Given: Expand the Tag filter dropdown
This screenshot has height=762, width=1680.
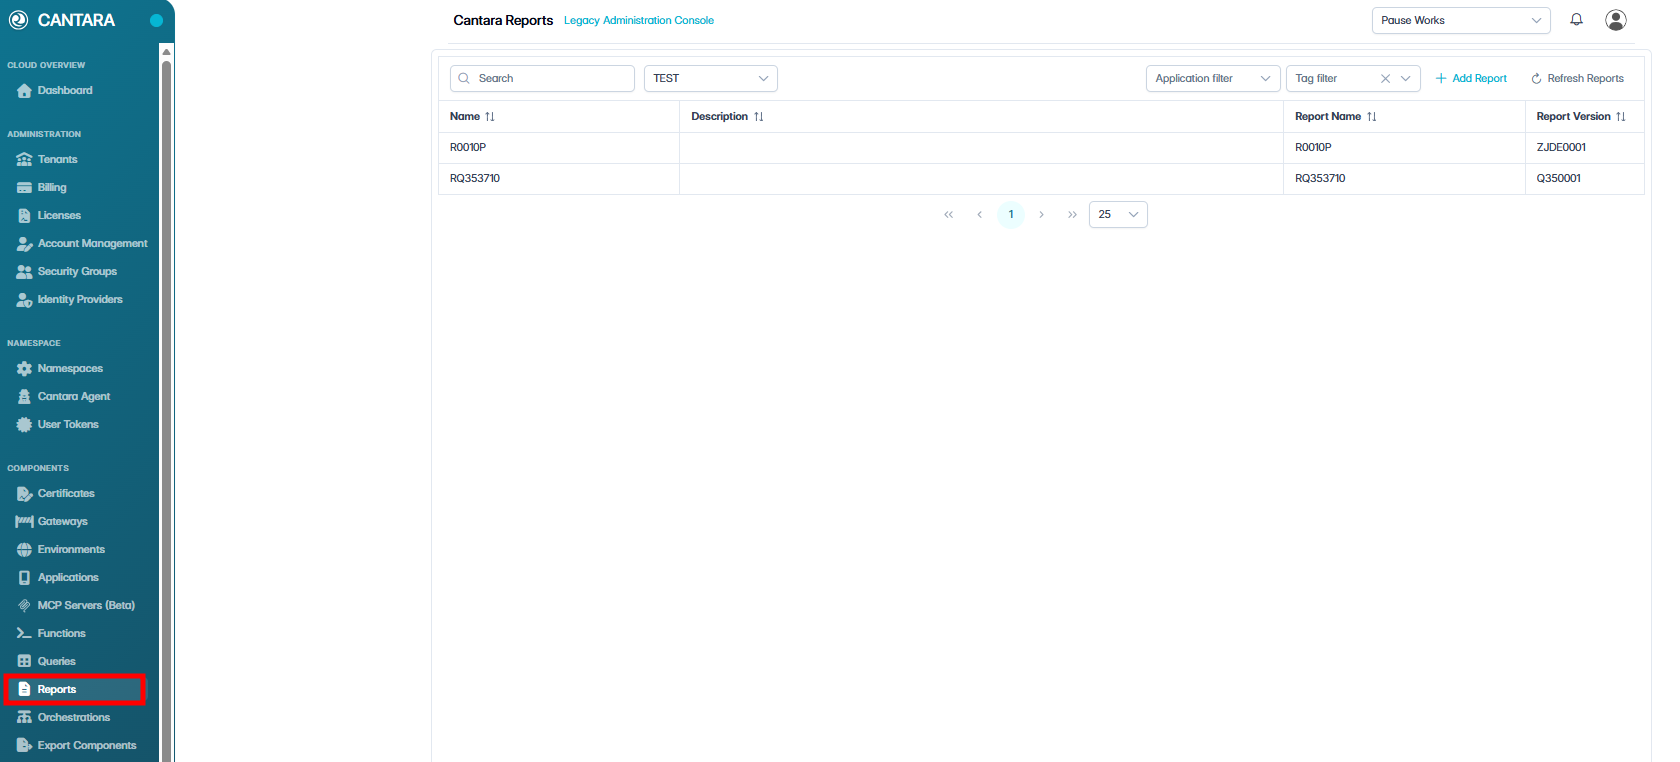Looking at the screenshot, I should [1405, 78].
